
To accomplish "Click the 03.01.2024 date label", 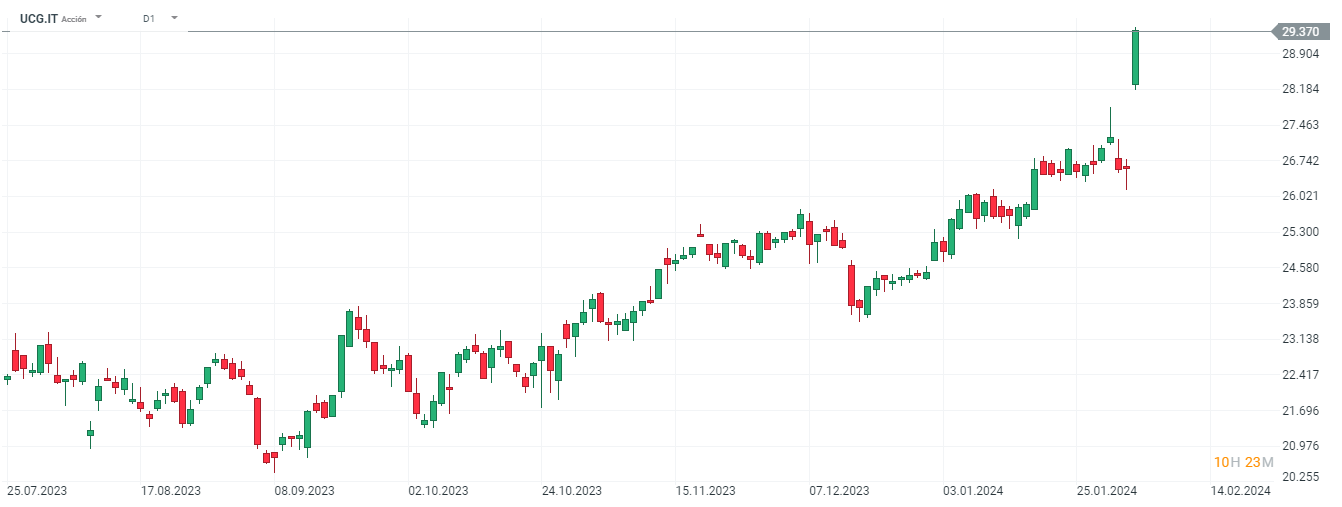I will point(974,491).
